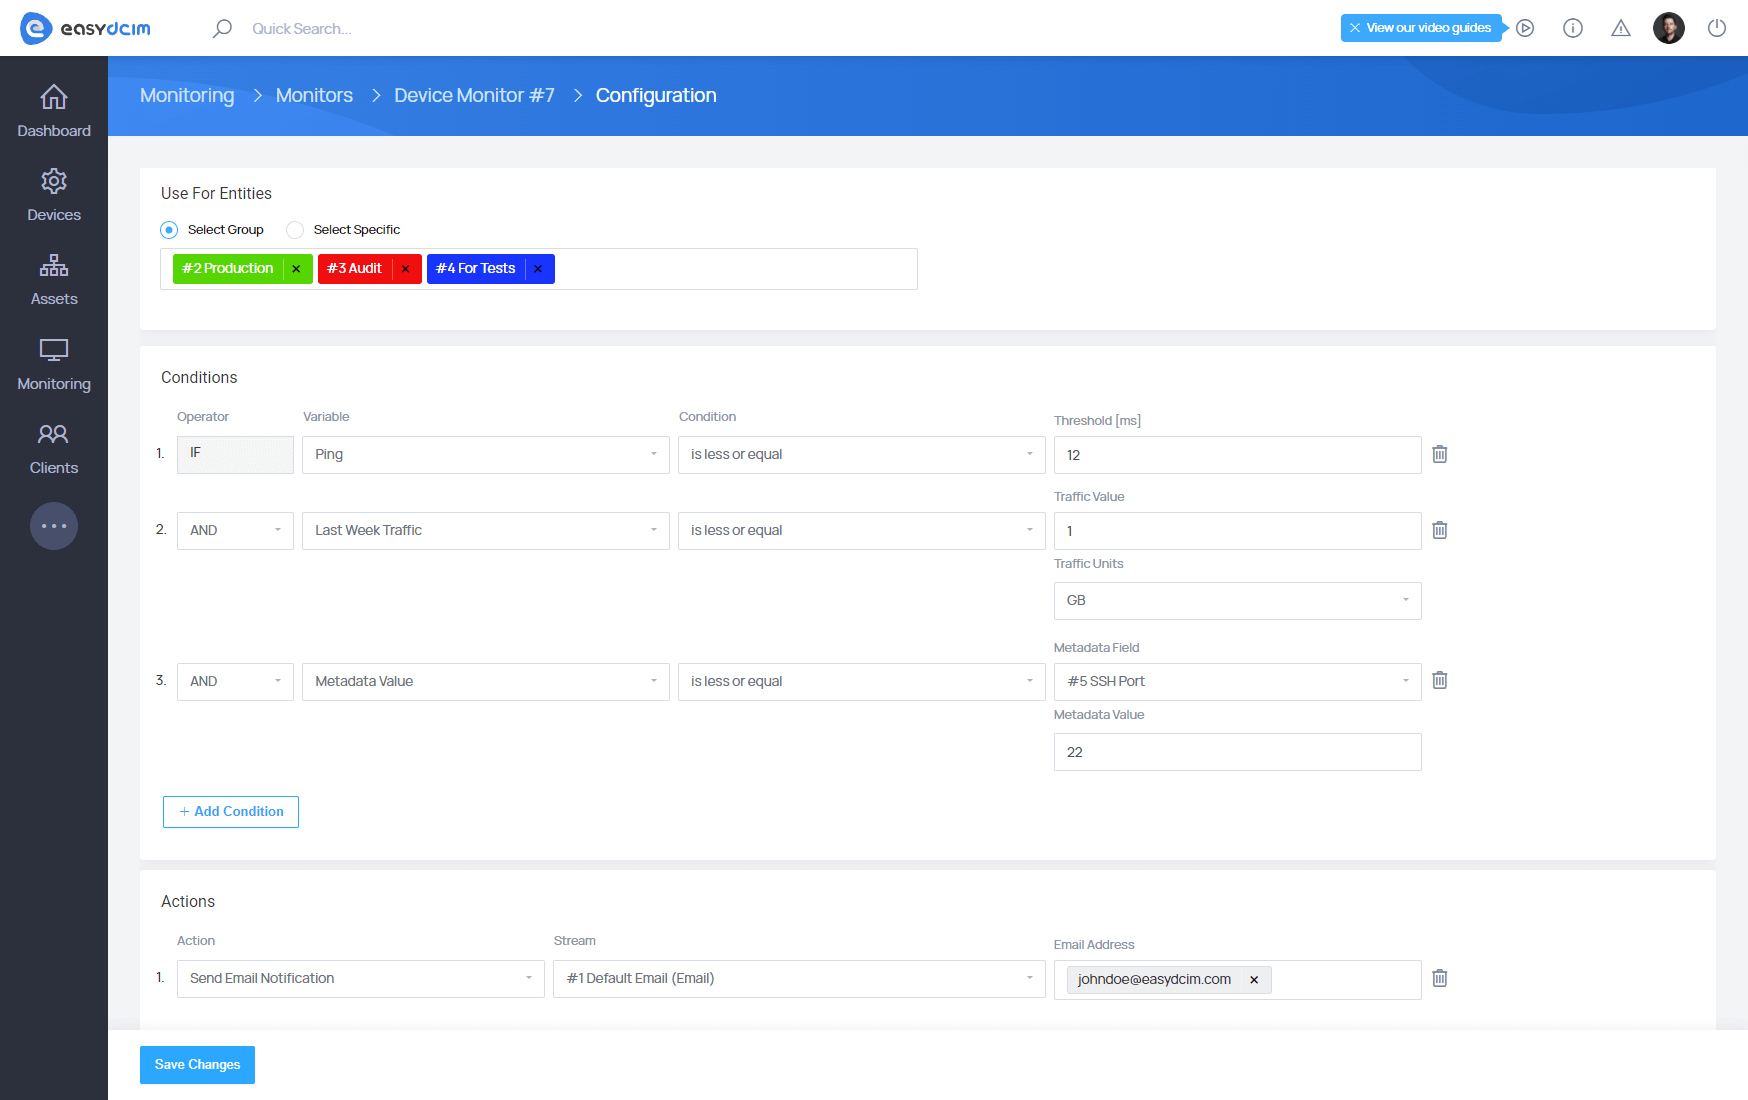This screenshot has width=1748, height=1100.
Task: Click the Add Condition button
Action: [x=230, y=811]
